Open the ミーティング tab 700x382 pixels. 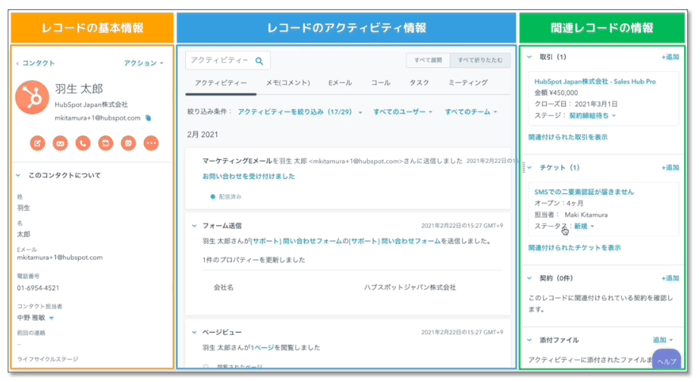click(x=468, y=83)
